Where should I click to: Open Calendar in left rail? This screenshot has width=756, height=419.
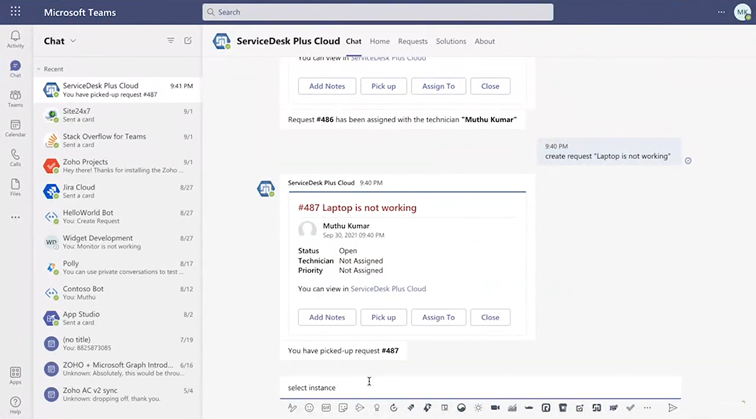click(x=15, y=128)
